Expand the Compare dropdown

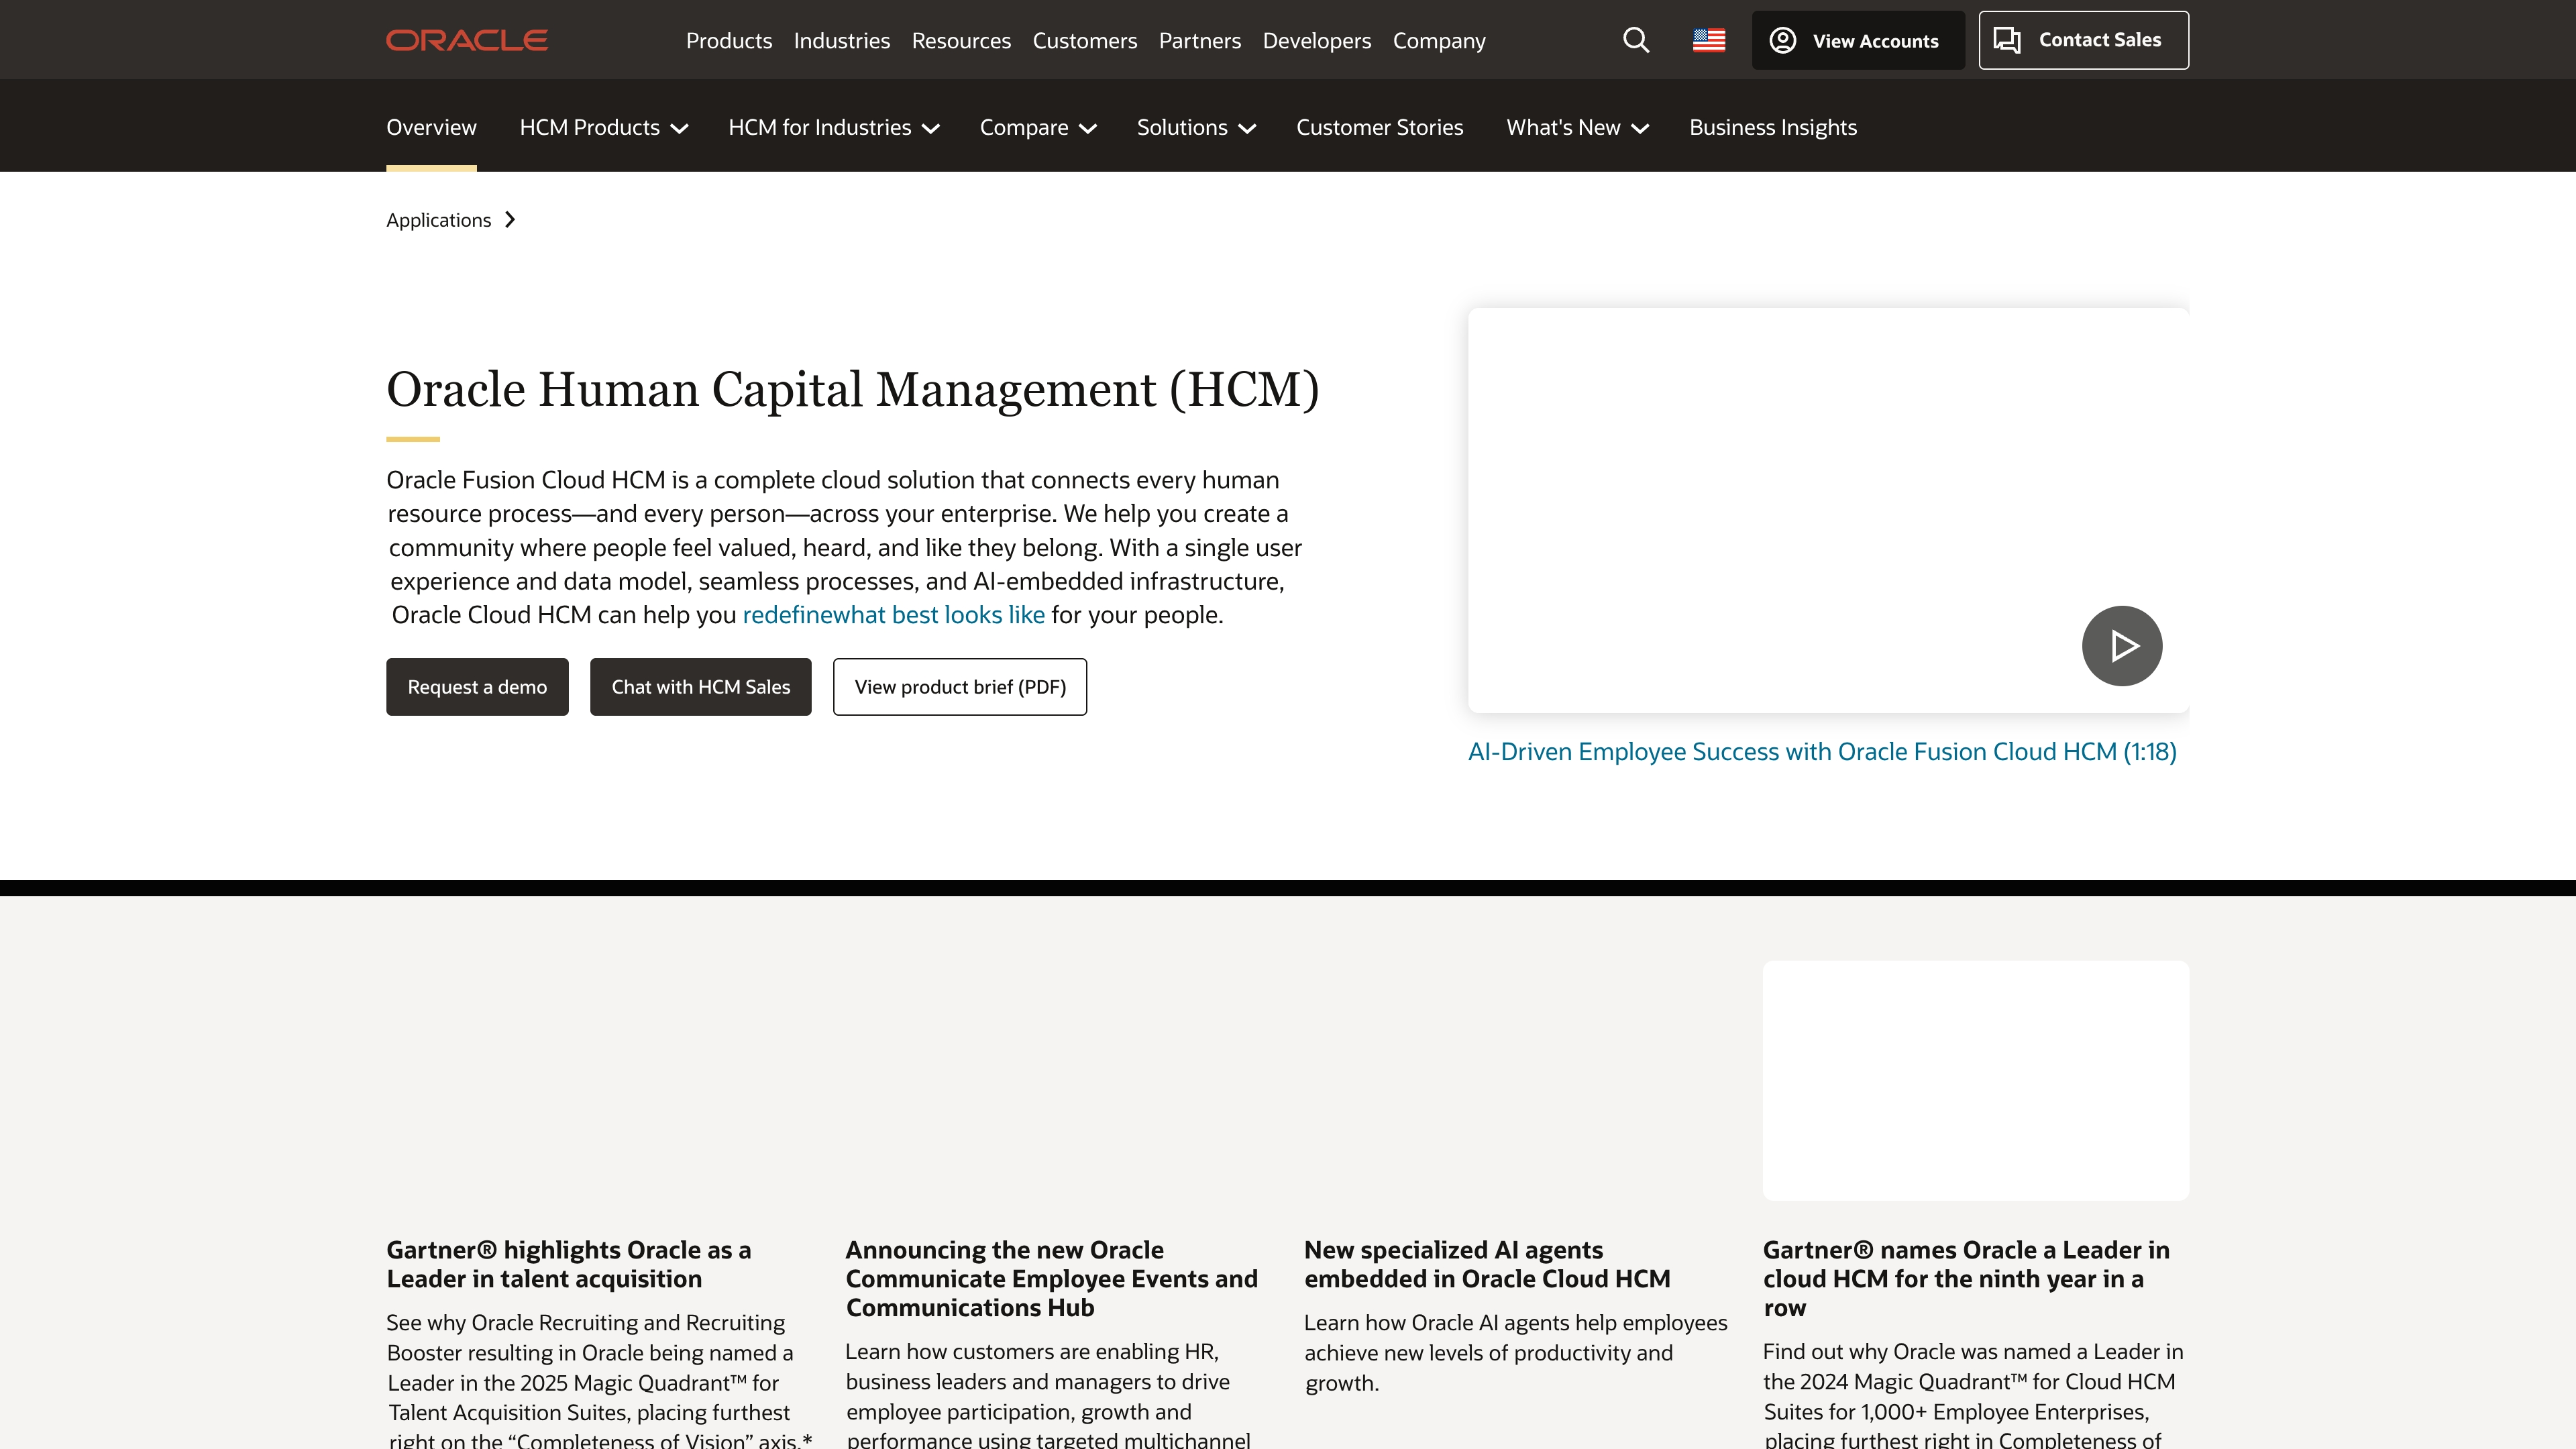[x=1038, y=127]
